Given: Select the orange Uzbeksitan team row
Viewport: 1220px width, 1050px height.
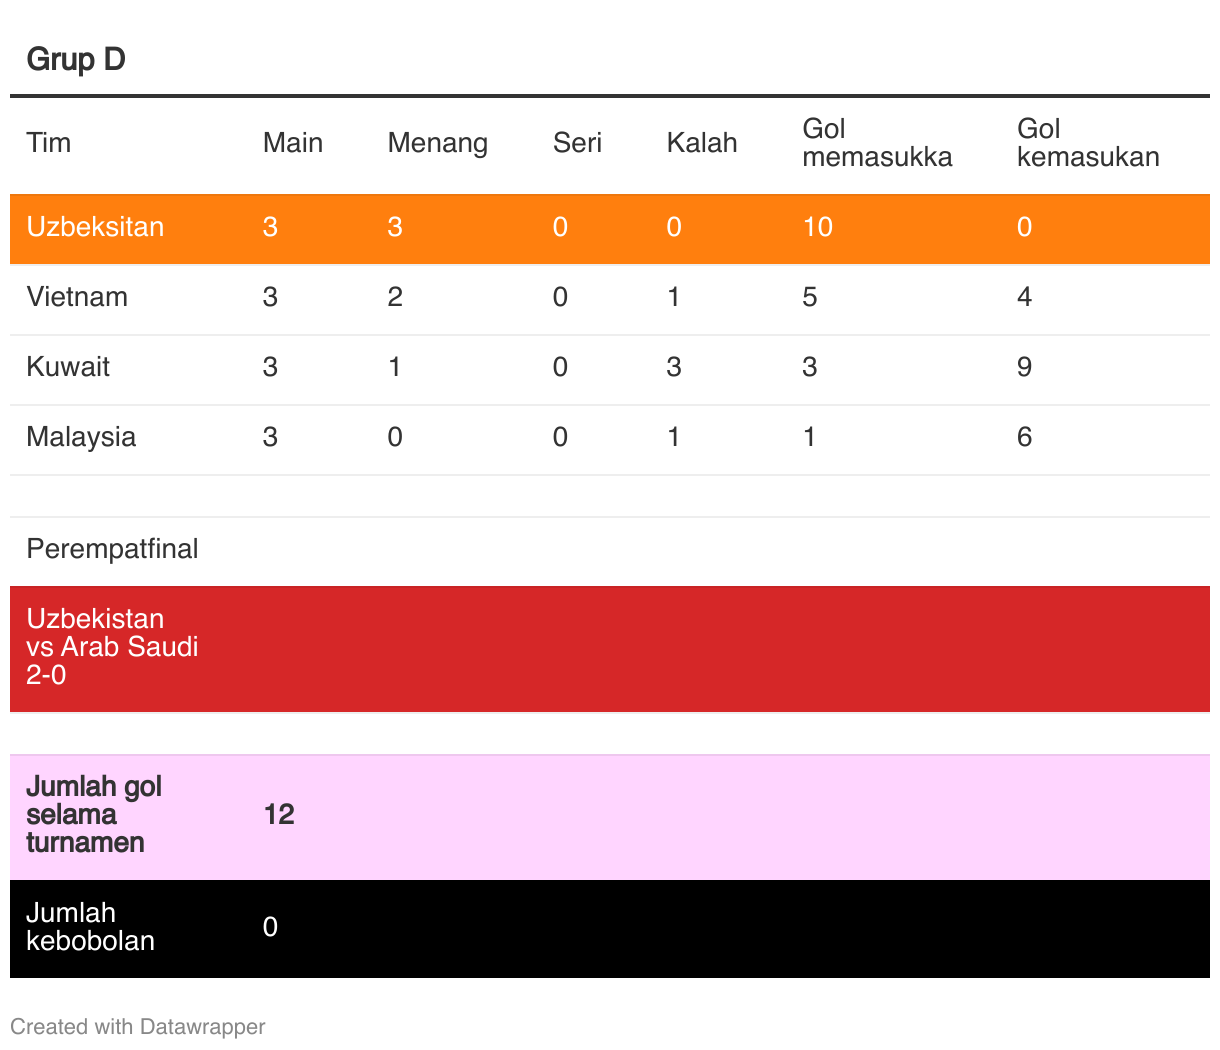Looking at the screenshot, I should click(610, 228).
